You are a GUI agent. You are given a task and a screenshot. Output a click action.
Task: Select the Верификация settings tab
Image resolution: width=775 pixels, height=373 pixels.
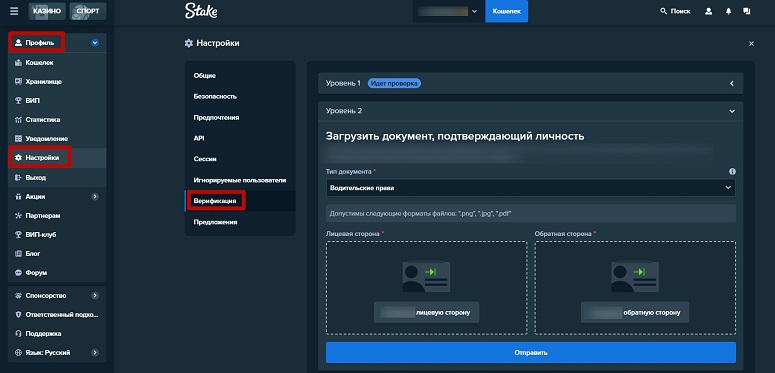240,201
